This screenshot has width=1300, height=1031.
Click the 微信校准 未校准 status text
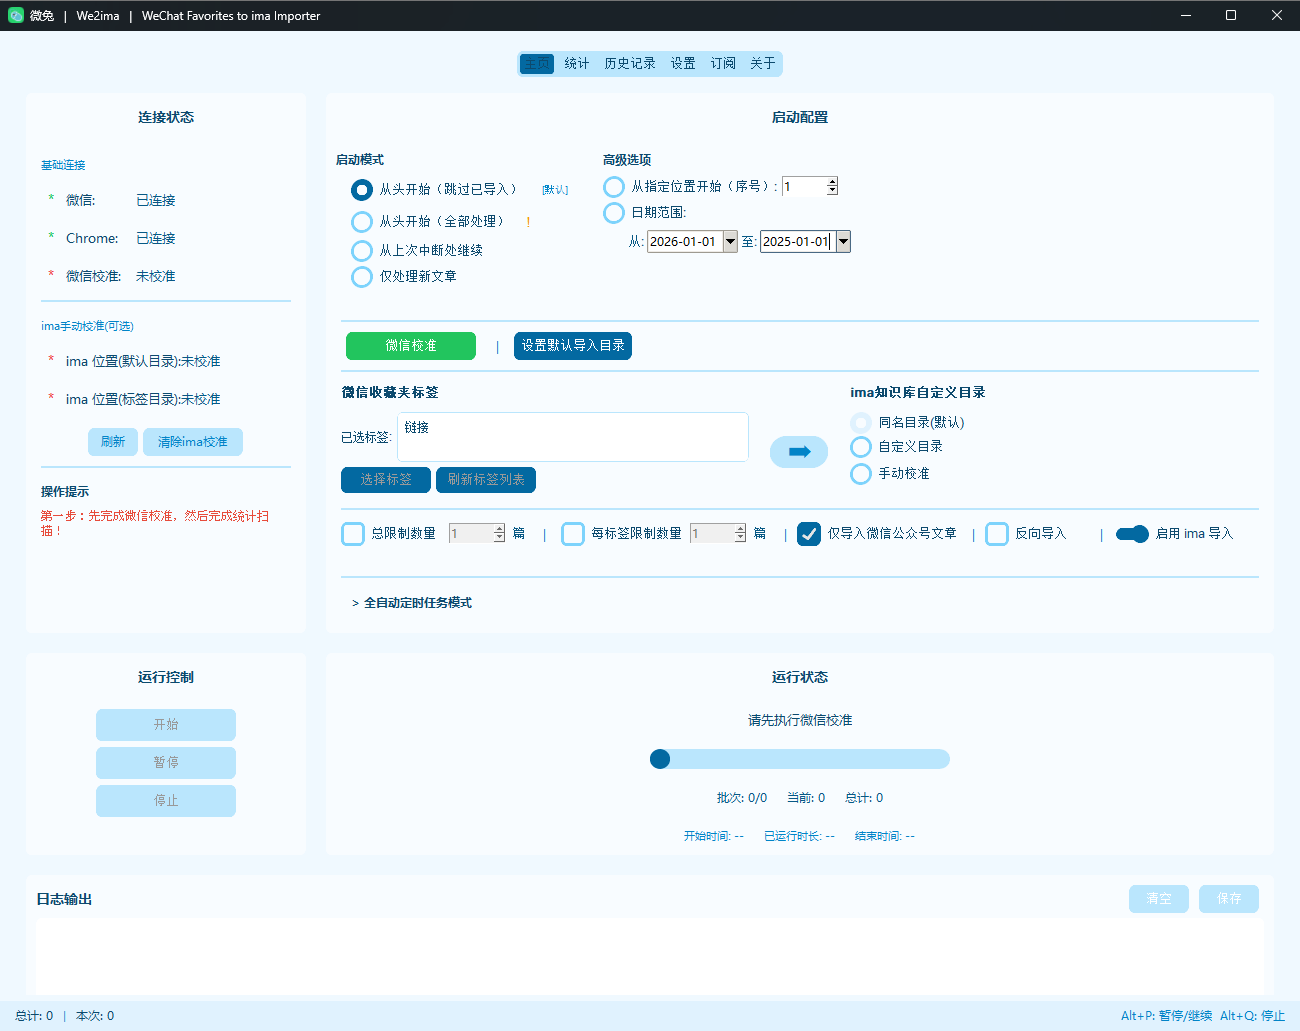(x=156, y=277)
